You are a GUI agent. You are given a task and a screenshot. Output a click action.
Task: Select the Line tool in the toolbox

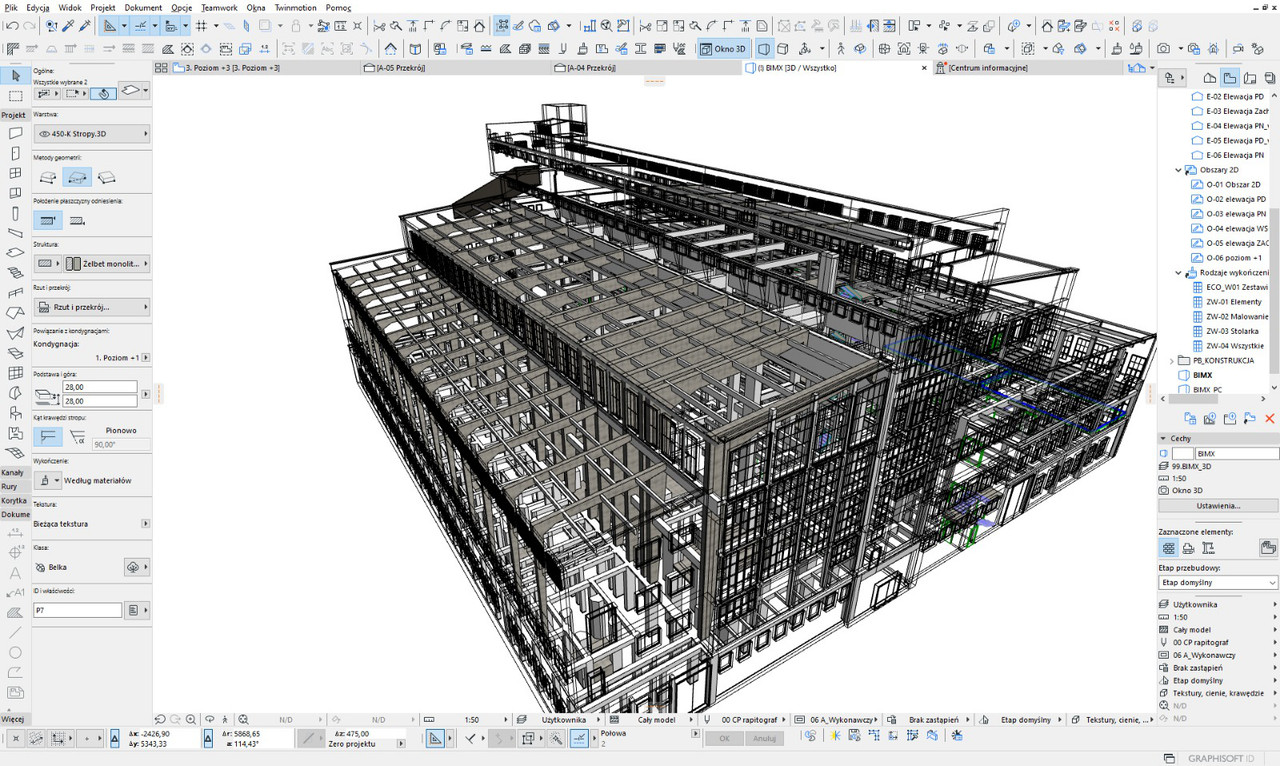15,632
